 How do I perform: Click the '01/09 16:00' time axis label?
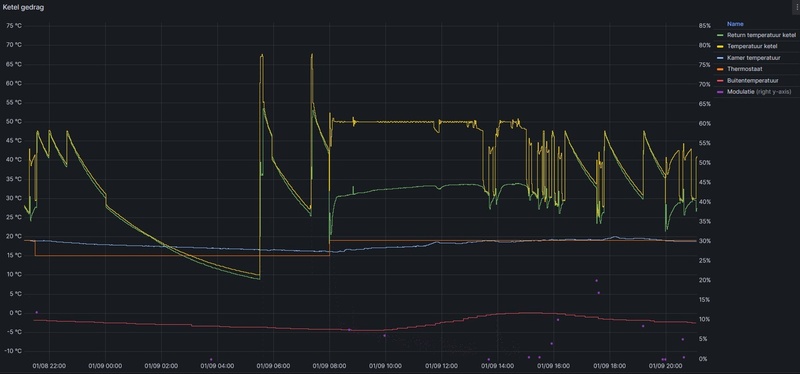[x=554, y=366]
